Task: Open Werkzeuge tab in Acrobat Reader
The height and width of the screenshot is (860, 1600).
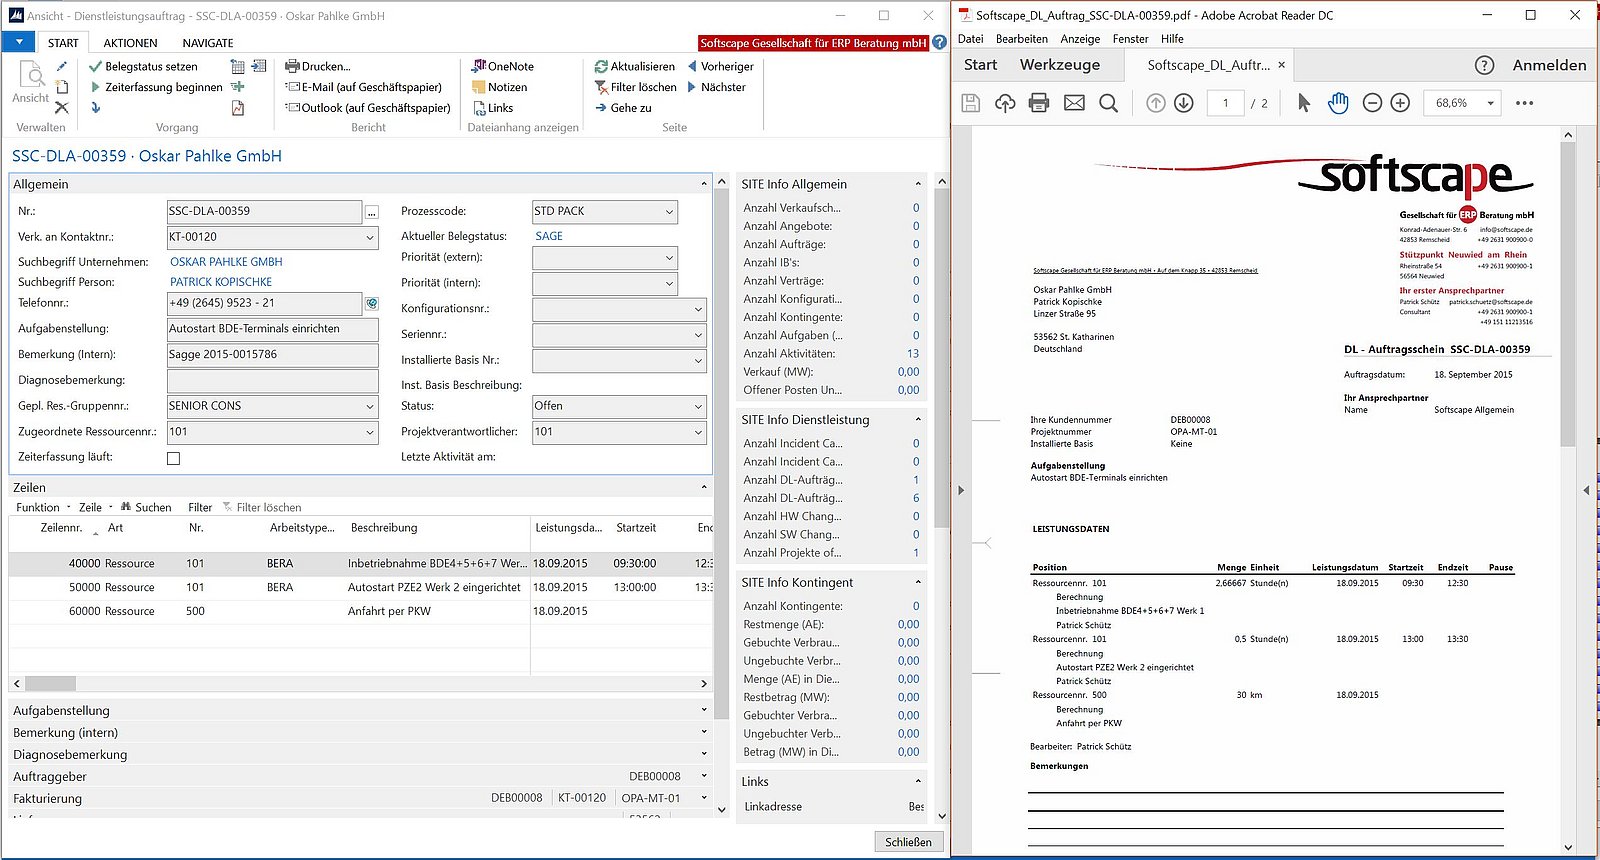Action: tap(1060, 65)
